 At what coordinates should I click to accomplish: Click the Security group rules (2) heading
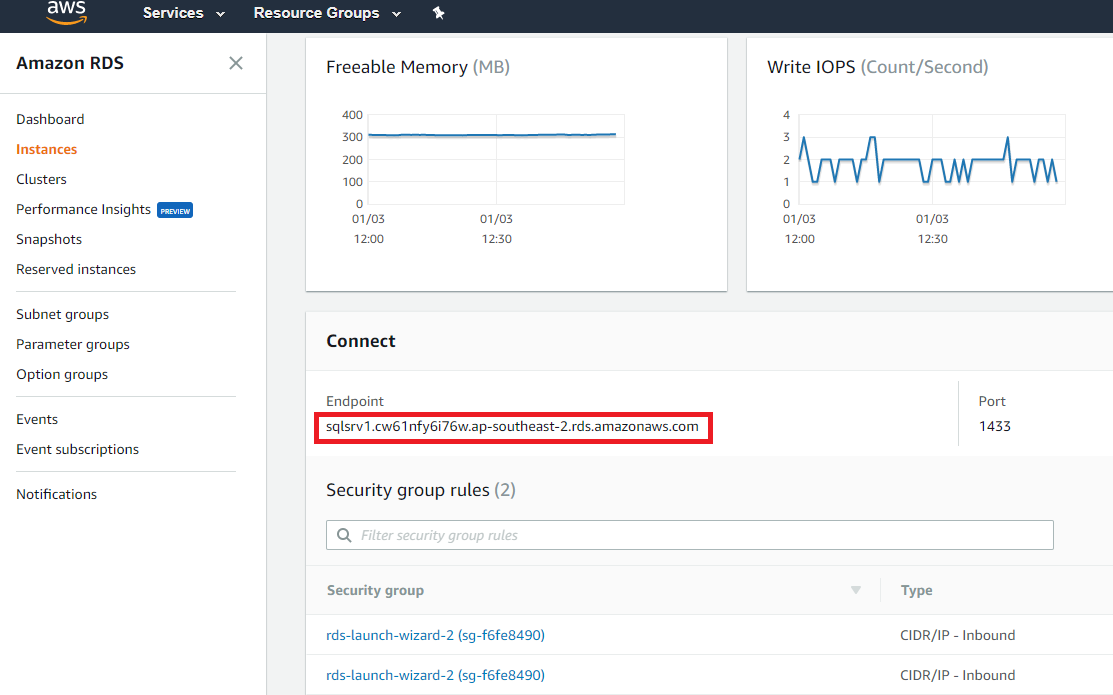click(x=421, y=490)
